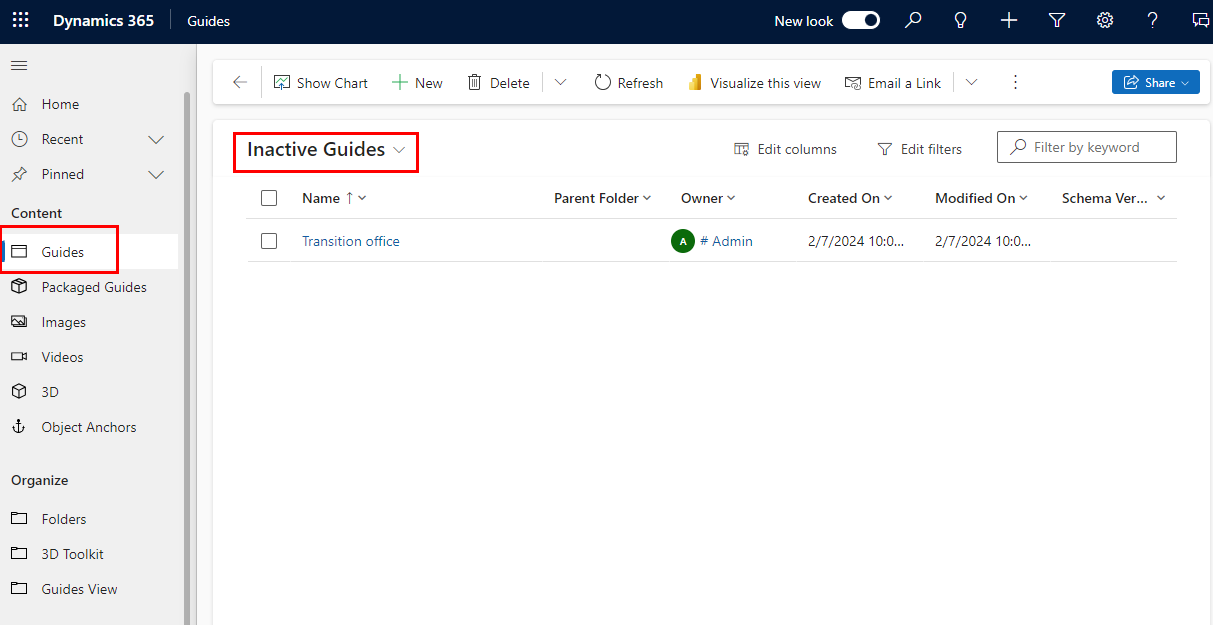1213x625 pixels.
Task: Open the search magnifier in the top bar
Action: point(912,20)
